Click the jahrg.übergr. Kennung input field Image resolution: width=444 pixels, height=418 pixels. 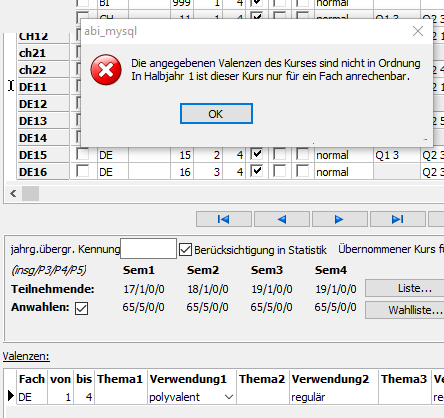tap(148, 248)
